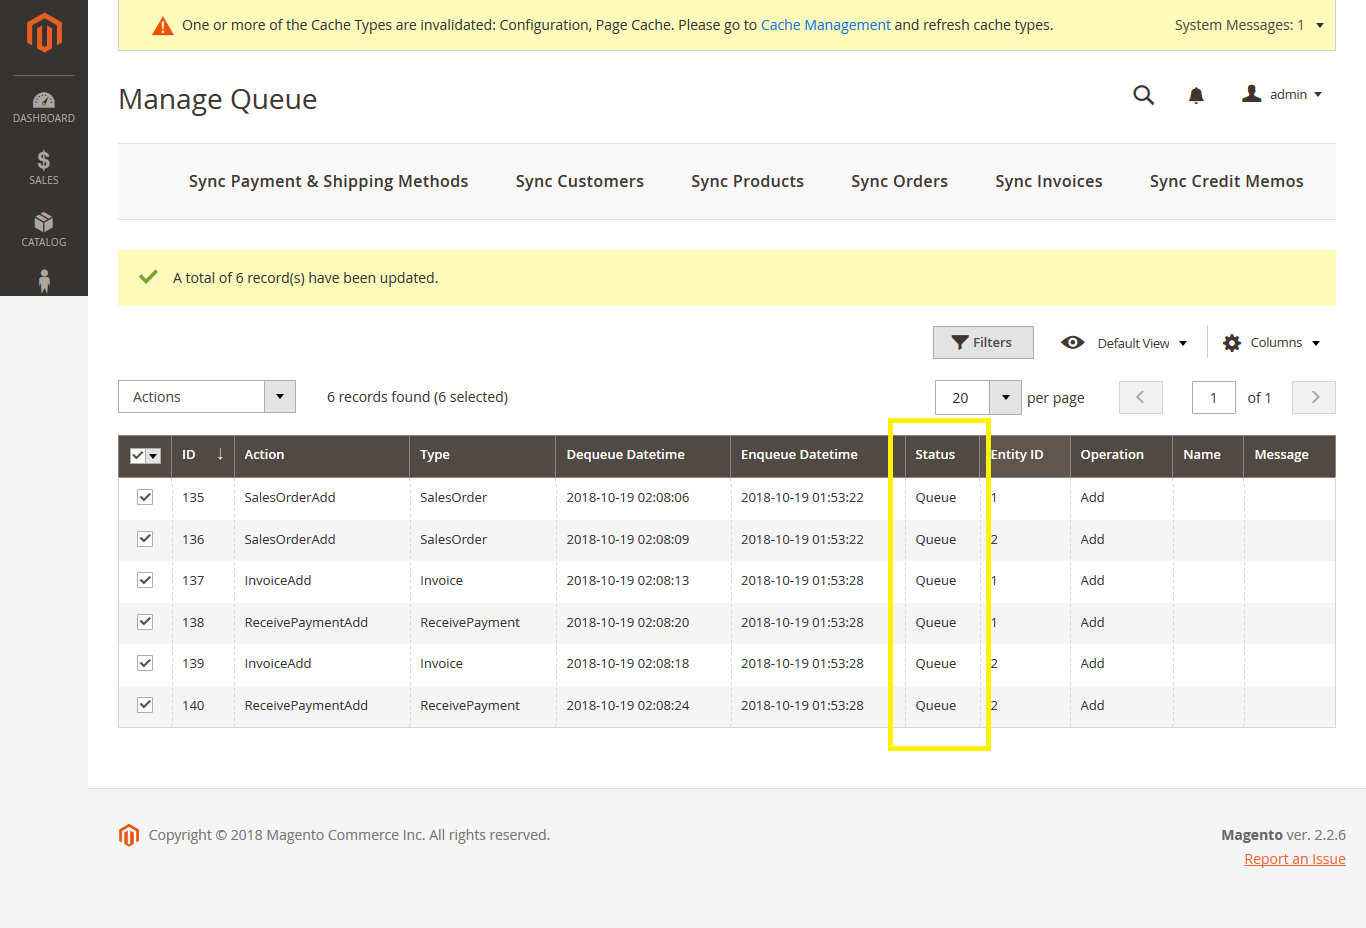Uncheck the checkbox for row 135

tap(145, 497)
